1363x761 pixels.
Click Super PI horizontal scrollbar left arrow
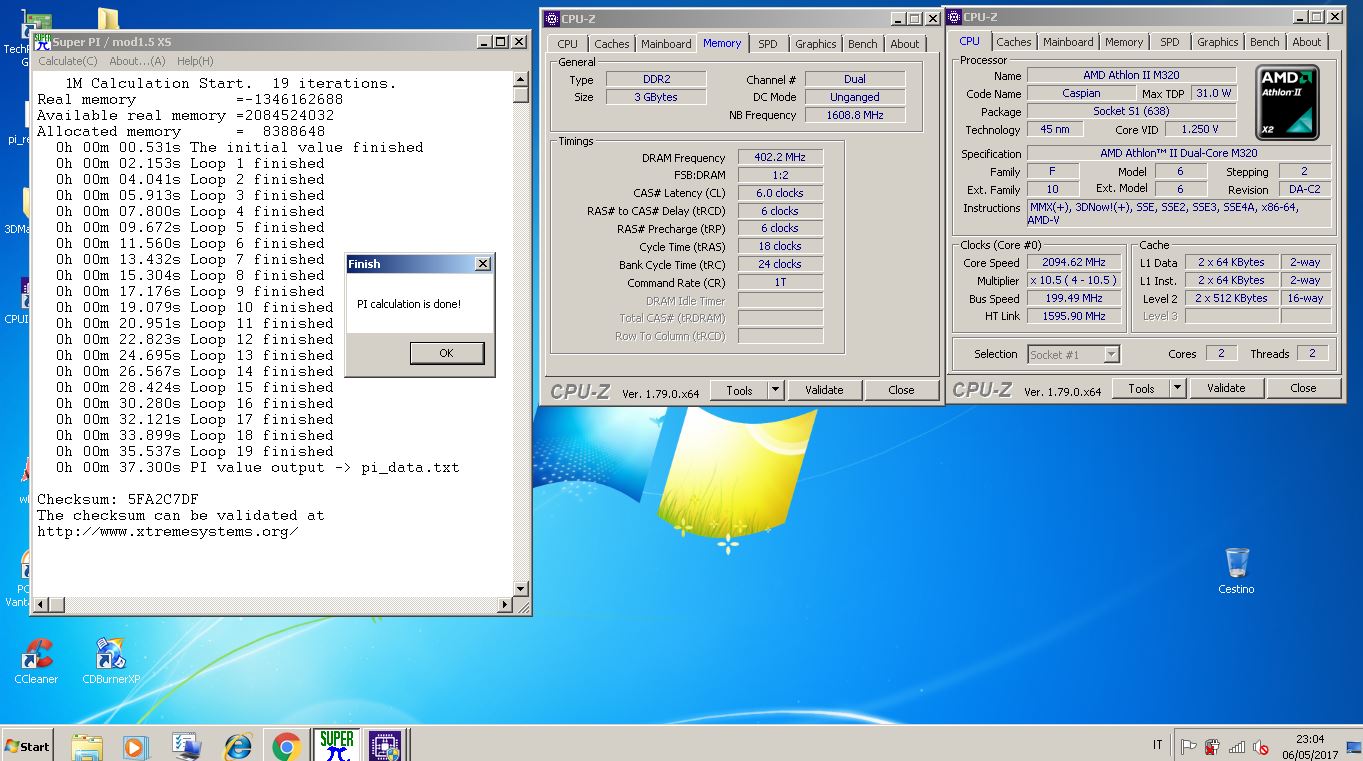click(x=41, y=605)
